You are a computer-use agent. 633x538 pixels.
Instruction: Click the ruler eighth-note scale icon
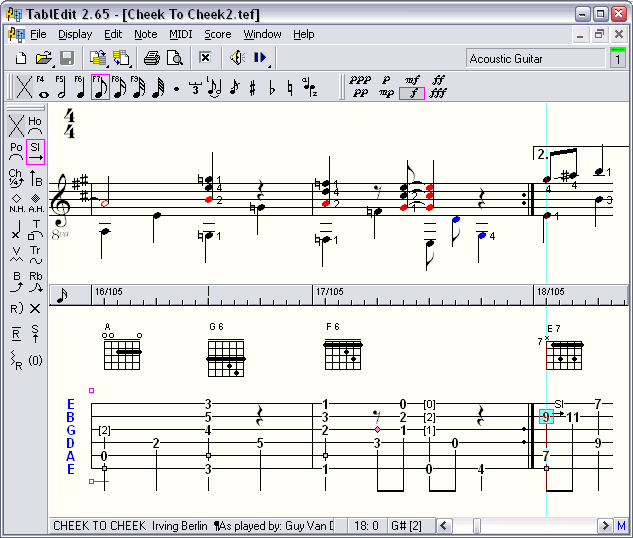pyautogui.click(x=62, y=295)
